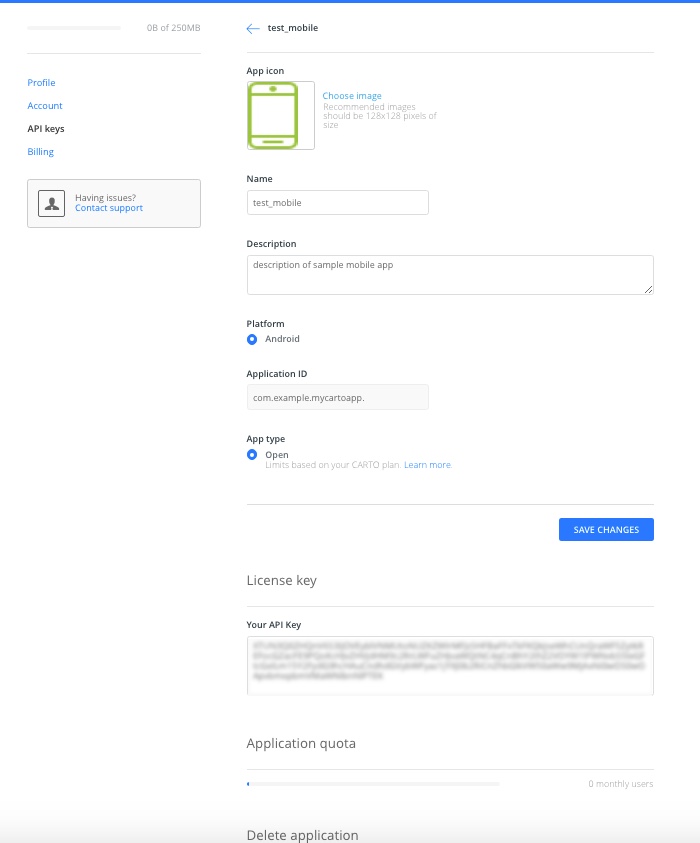The height and width of the screenshot is (843, 700).
Task: Click the storage usage bar showing 0B of 250MB
Action: [x=73, y=28]
